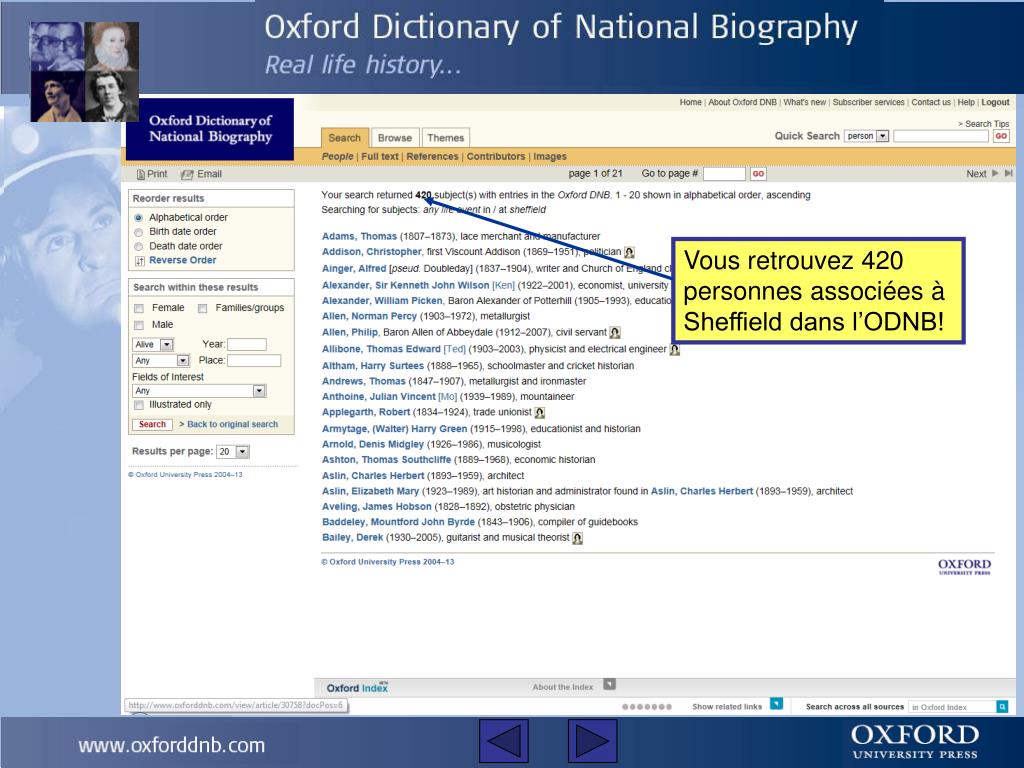Switch to the Themes tab
Viewport: 1024px width, 768px height.
pos(446,138)
